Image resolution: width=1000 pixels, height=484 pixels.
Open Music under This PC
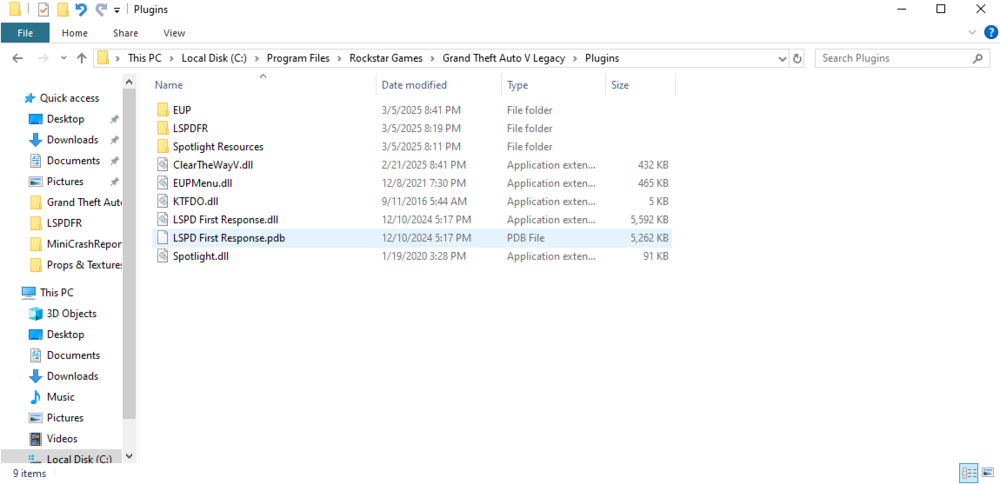coord(61,397)
